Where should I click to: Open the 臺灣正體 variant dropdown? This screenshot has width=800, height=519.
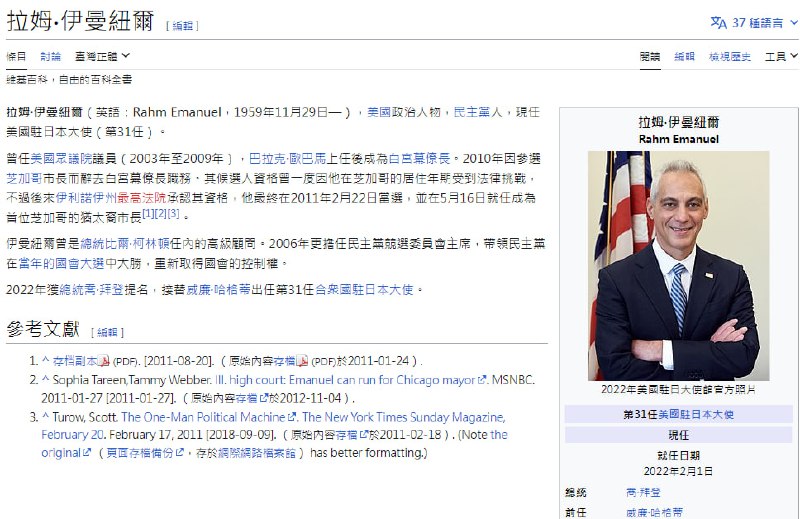102,56
